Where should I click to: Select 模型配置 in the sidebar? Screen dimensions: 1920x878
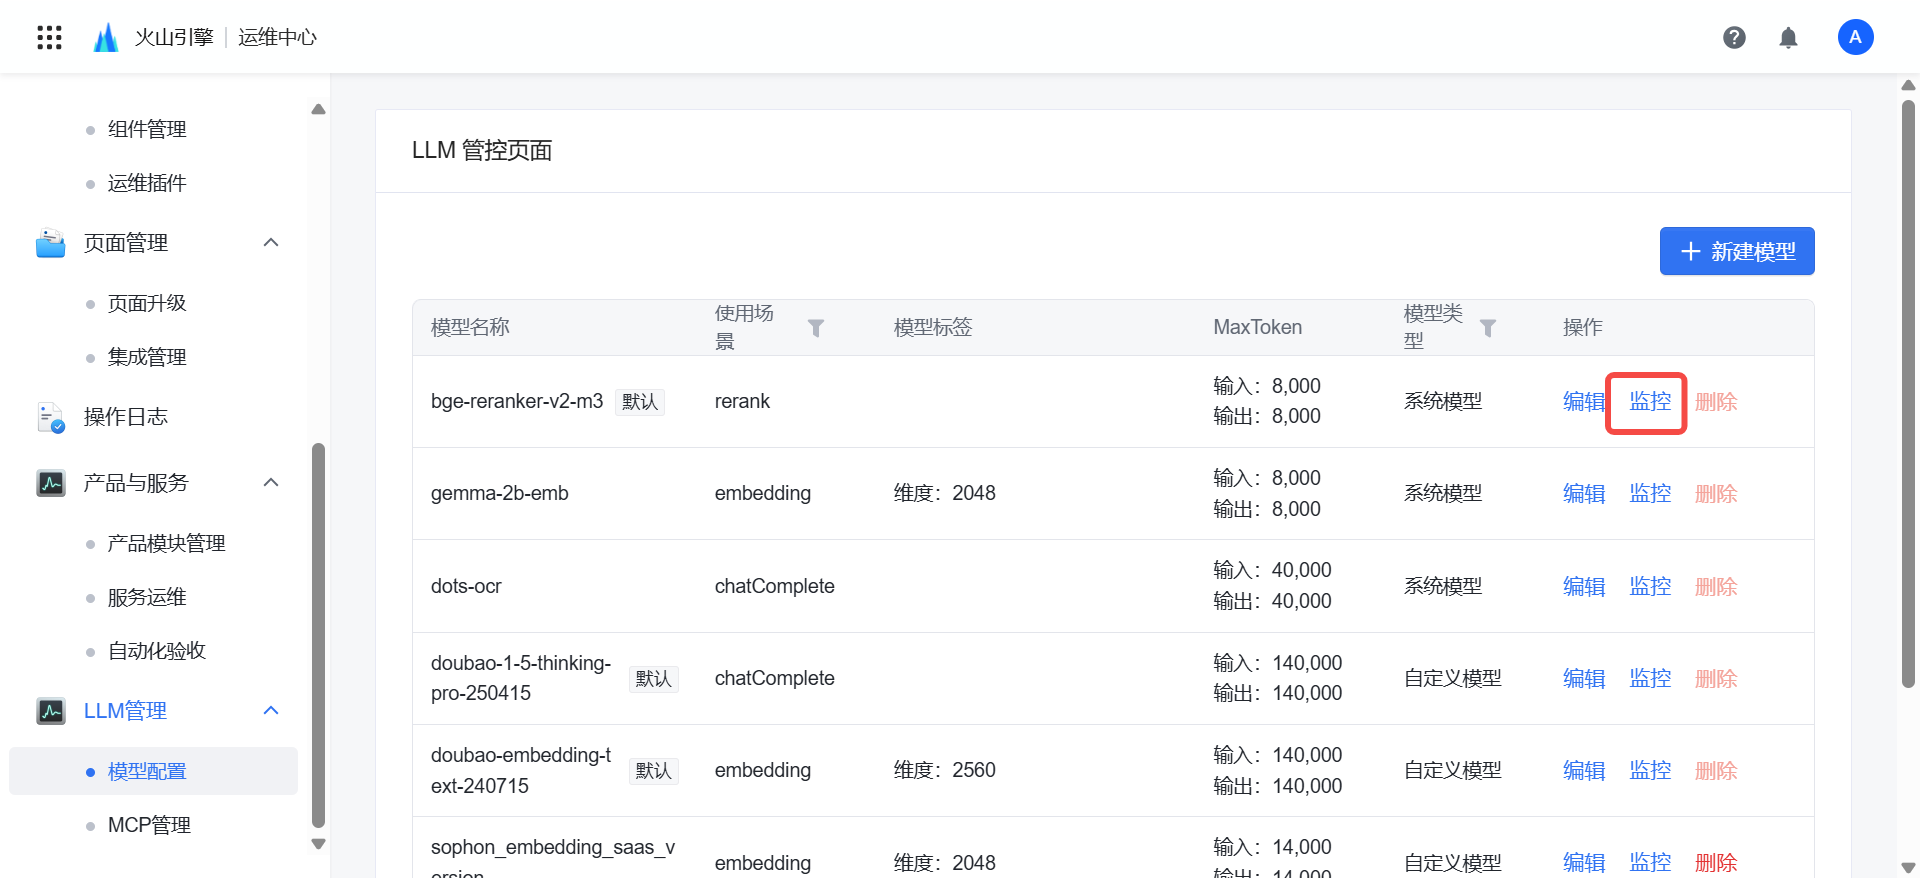click(x=147, y=771)
